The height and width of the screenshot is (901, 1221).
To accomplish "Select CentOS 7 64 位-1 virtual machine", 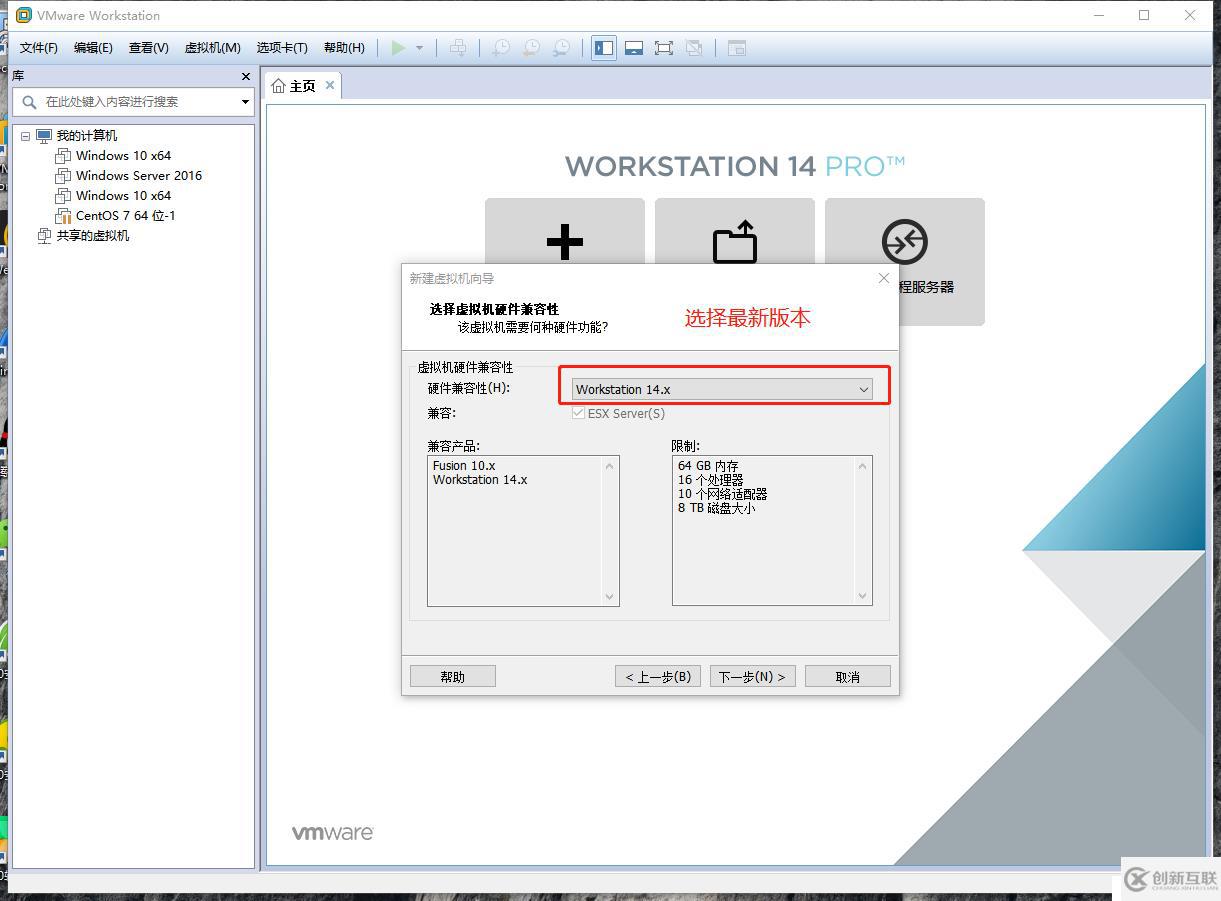I will (126, 216).
